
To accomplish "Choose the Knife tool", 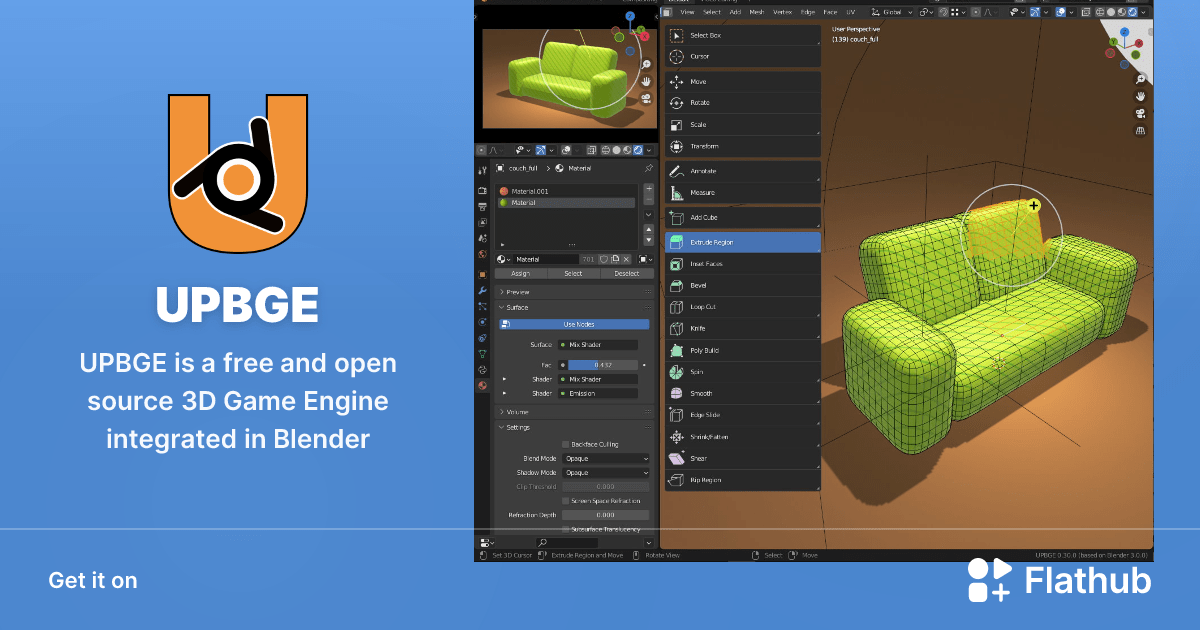I will [x=743, y=328].
